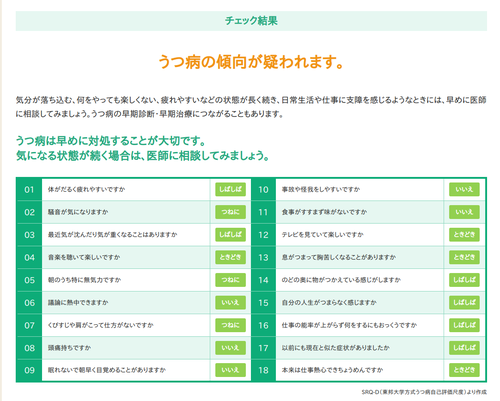Click question text のどの奥に物がつかえている感じがしますか
Screen dimensions: 500x401
341,280
